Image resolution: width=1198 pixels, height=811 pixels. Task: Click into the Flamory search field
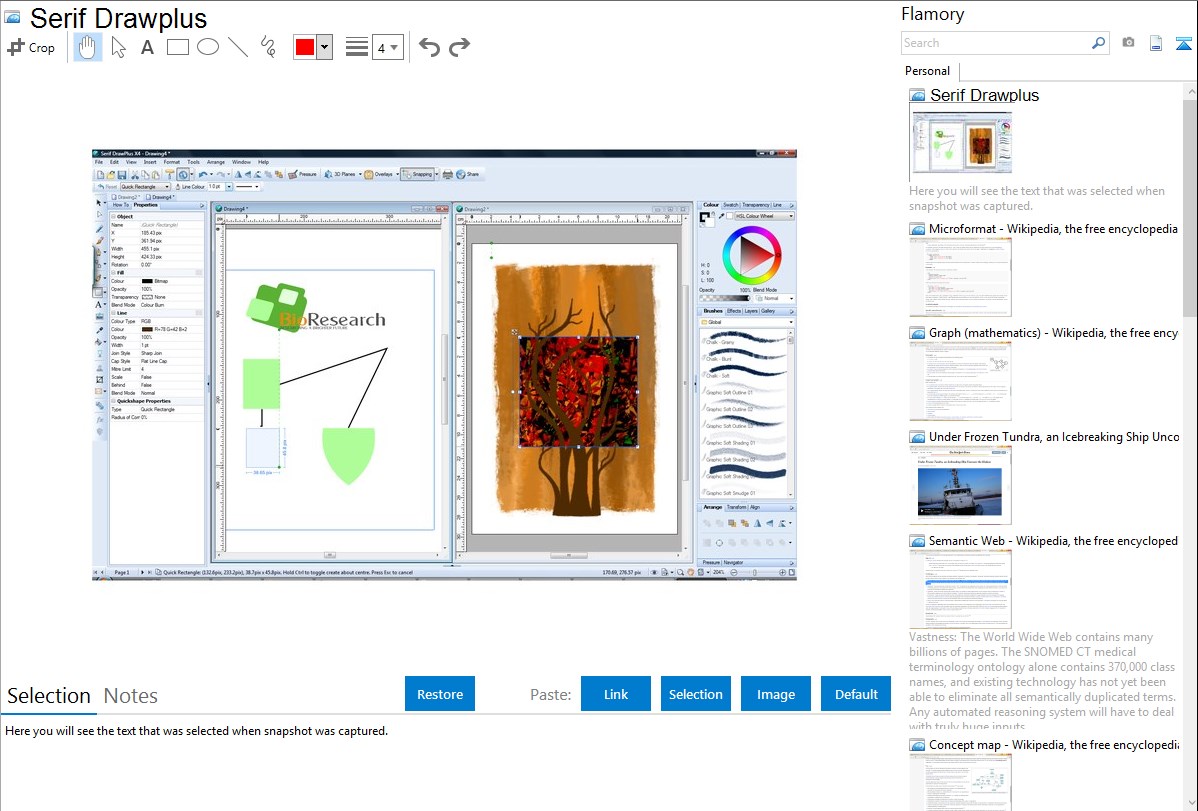coord(996,43)
